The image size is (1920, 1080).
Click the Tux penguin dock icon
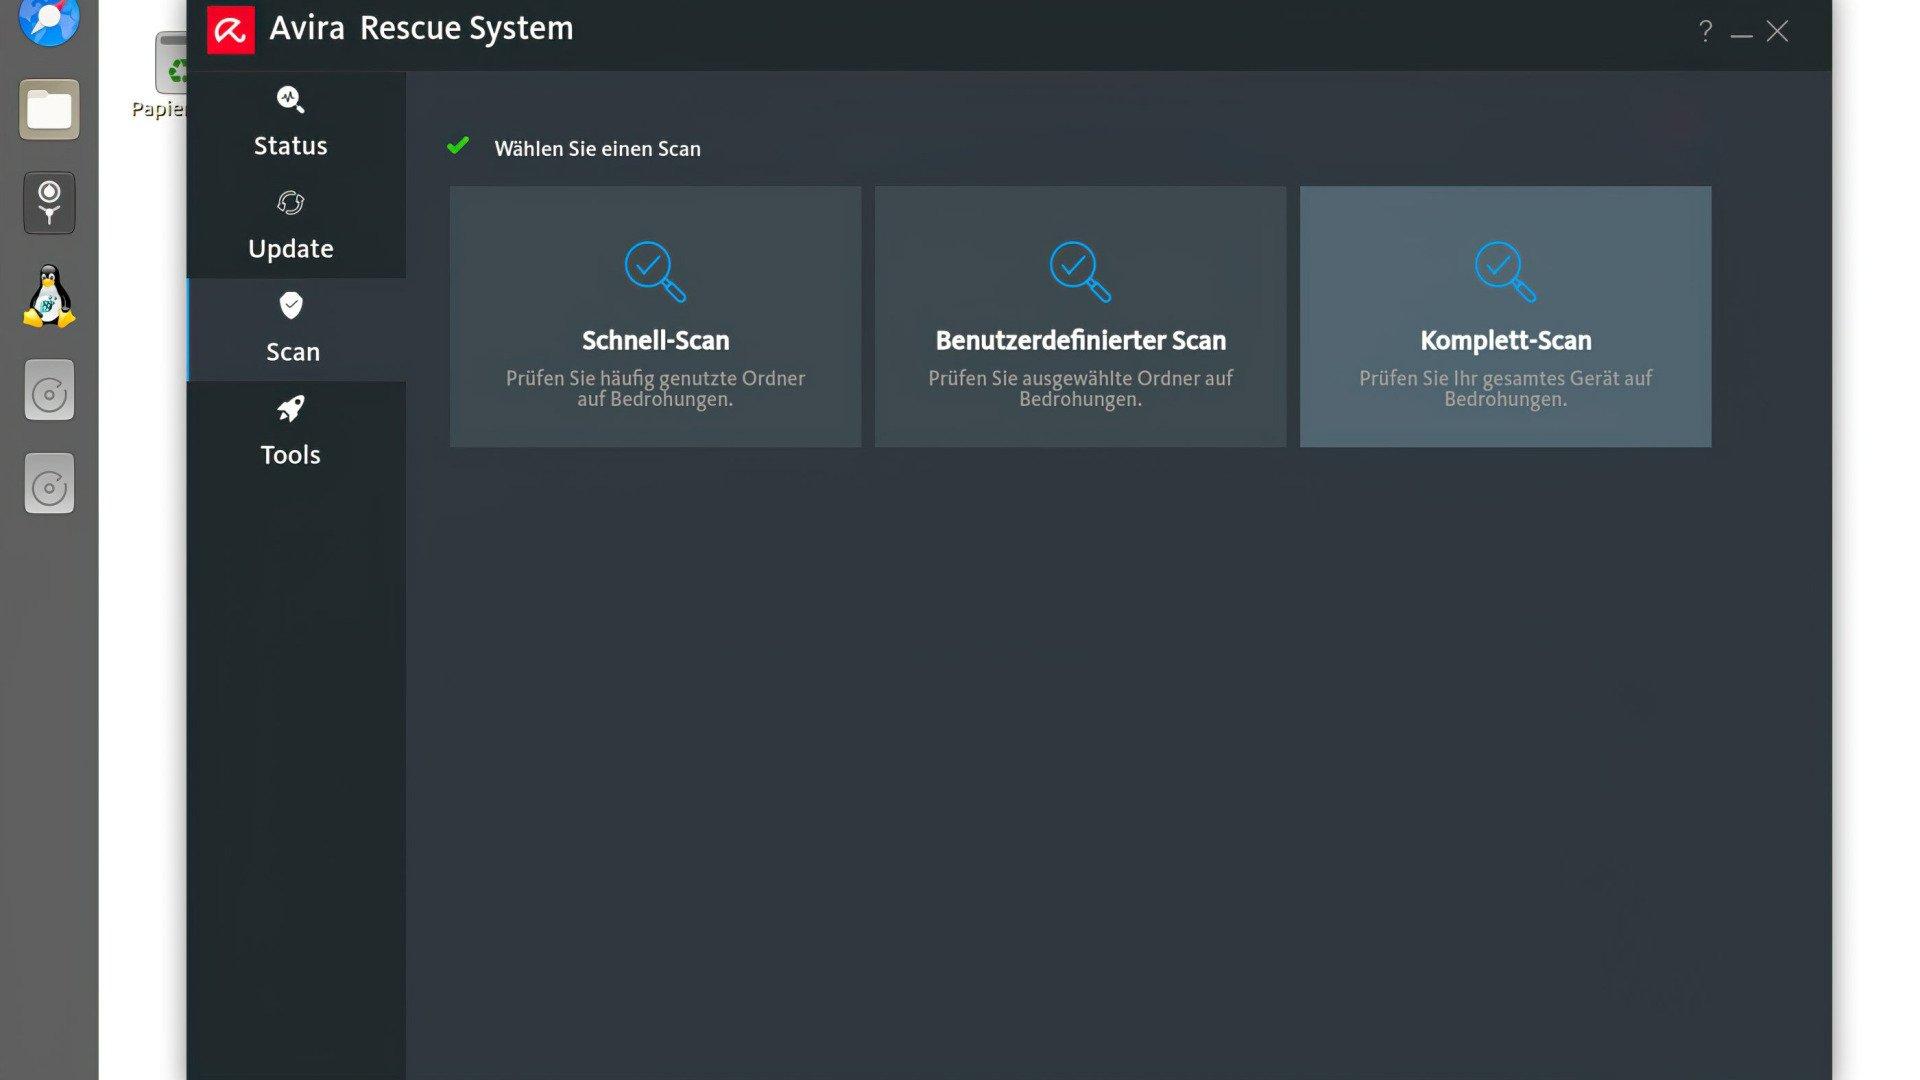(x=49, y=296)
